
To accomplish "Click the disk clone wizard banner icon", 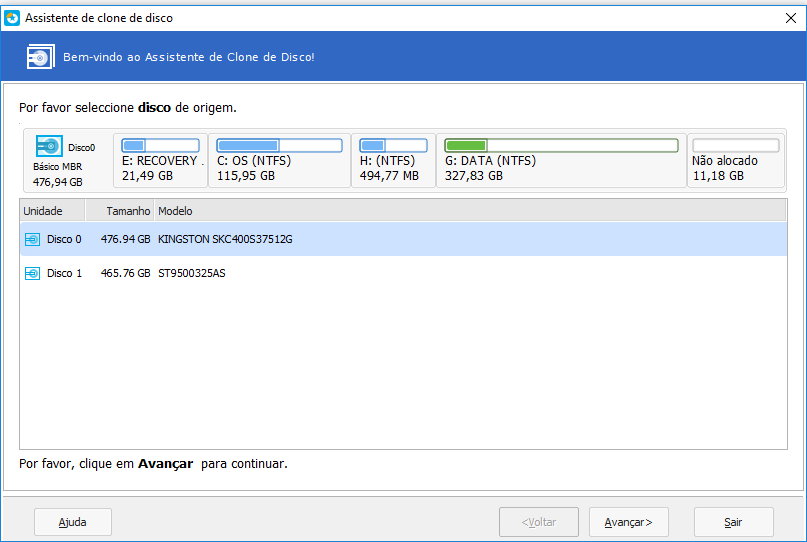I will pos(41,57).
